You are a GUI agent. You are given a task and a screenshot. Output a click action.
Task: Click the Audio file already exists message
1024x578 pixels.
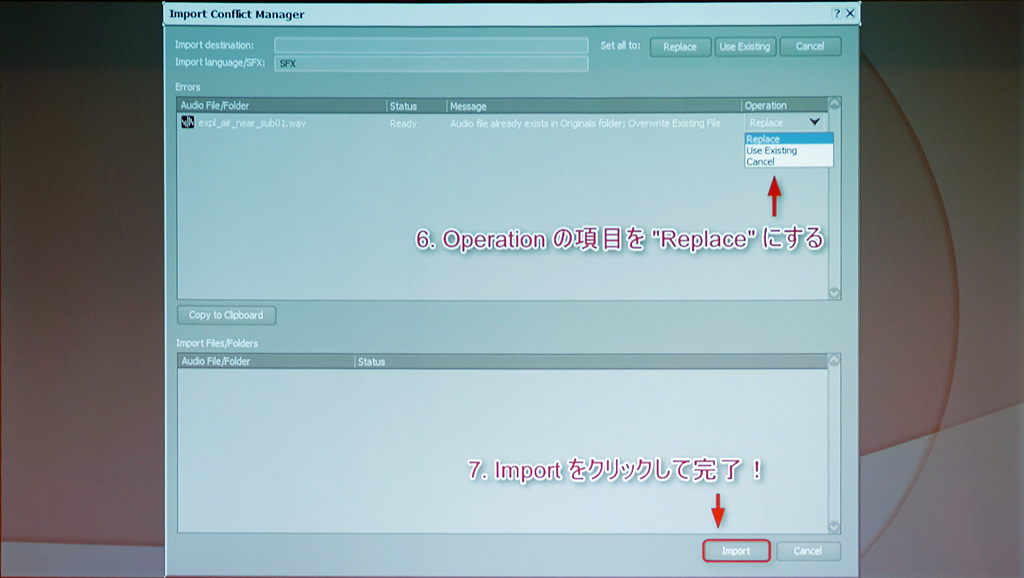(x=585, y=123)
